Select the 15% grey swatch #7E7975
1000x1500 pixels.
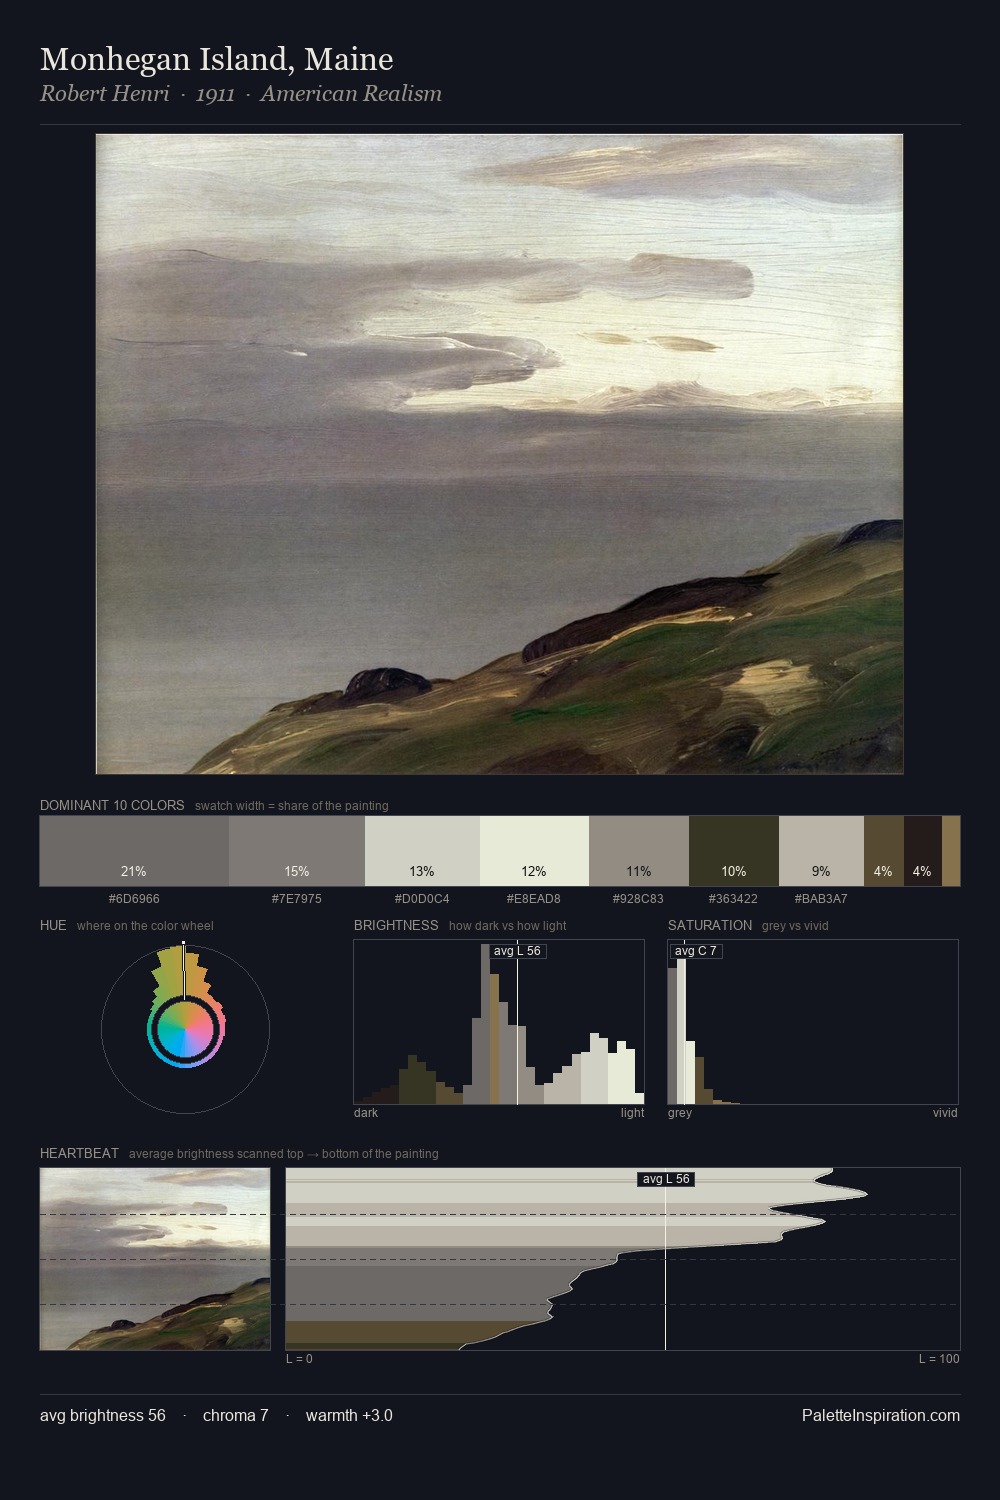click(297, 851)
